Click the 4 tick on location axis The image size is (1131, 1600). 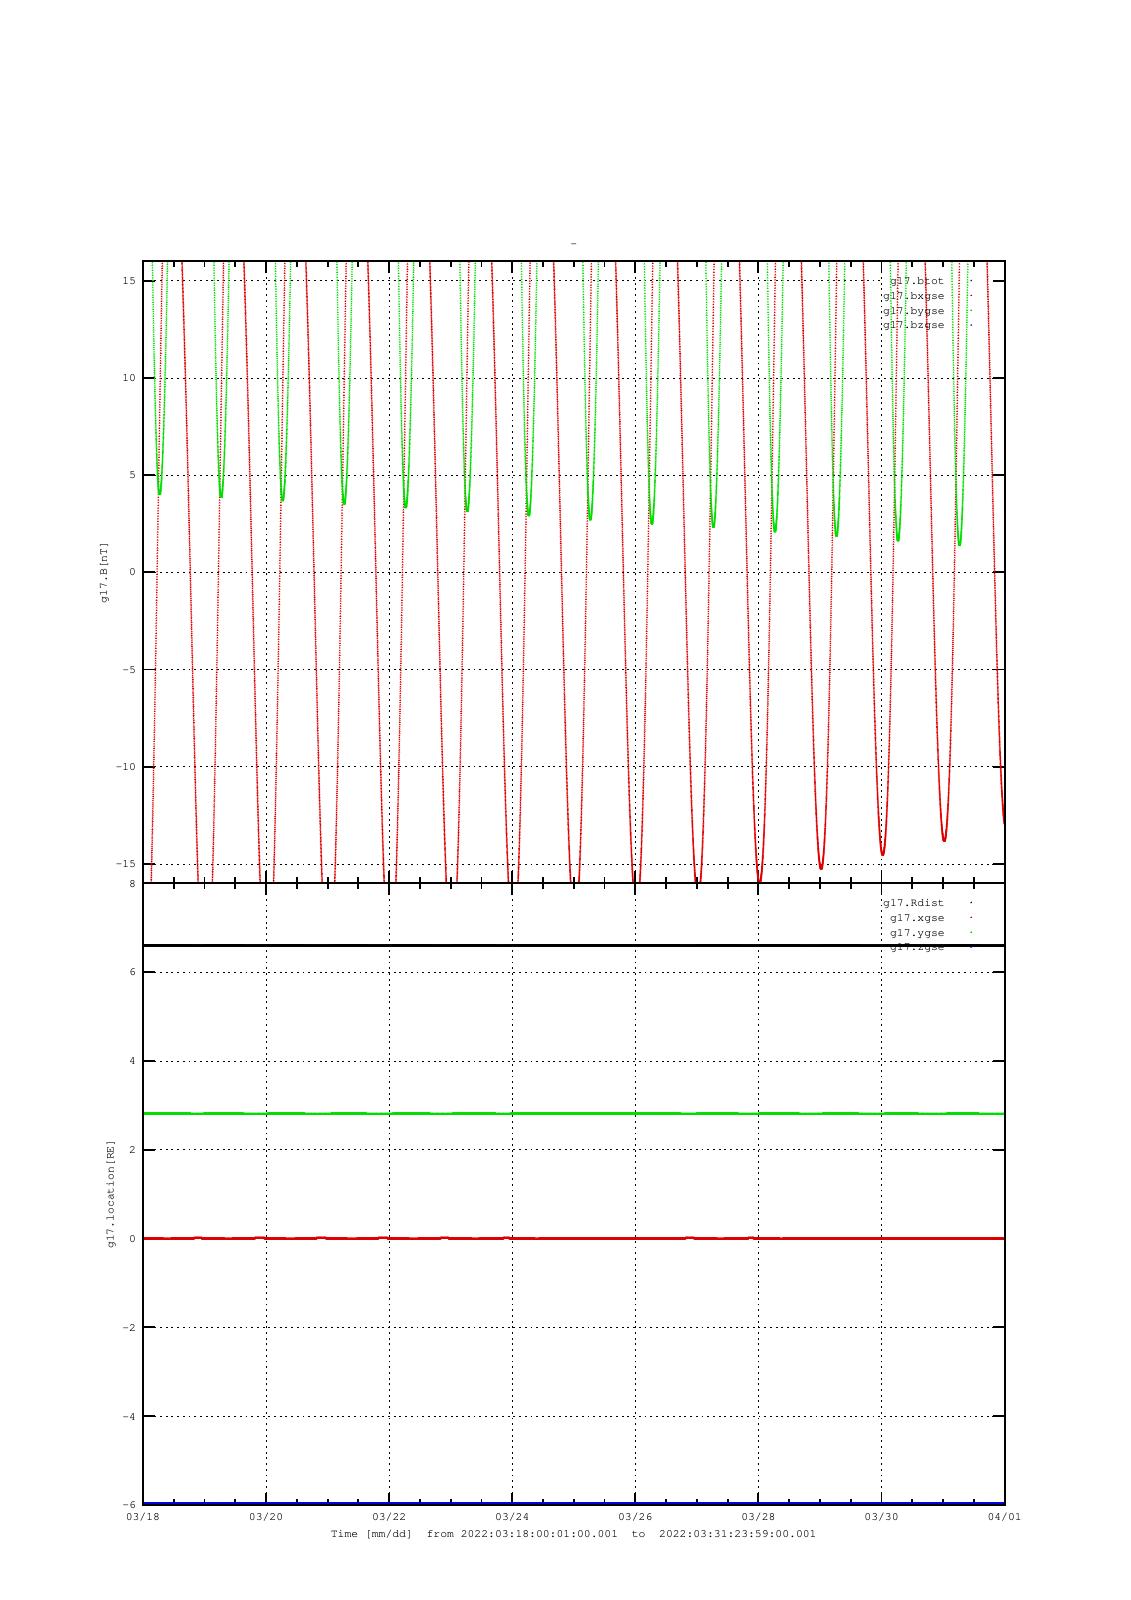[132, 1061]
